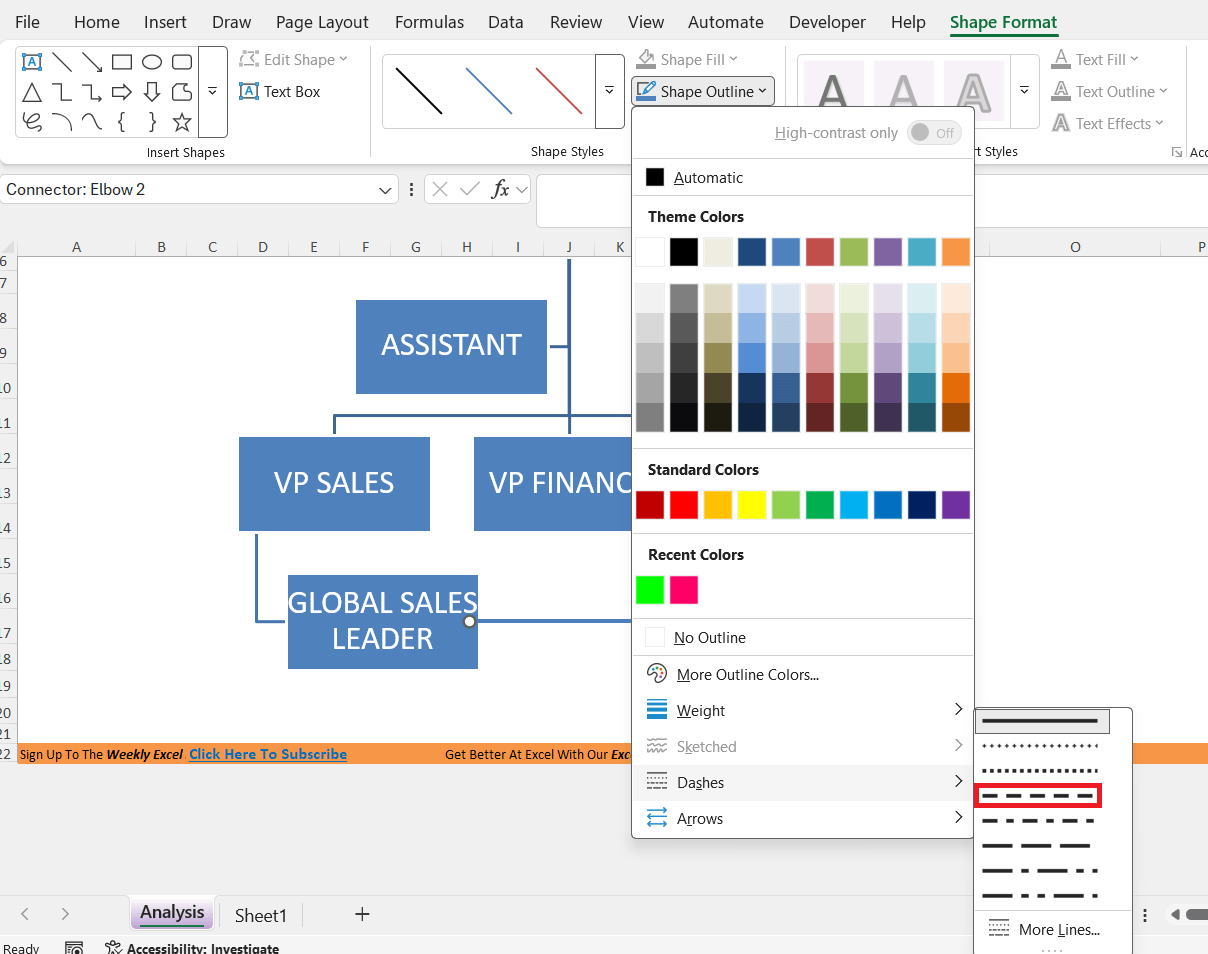Pick the Orange theme color swatch
The height and width of the screenshot is (954, 1208).
click(956, 252)
